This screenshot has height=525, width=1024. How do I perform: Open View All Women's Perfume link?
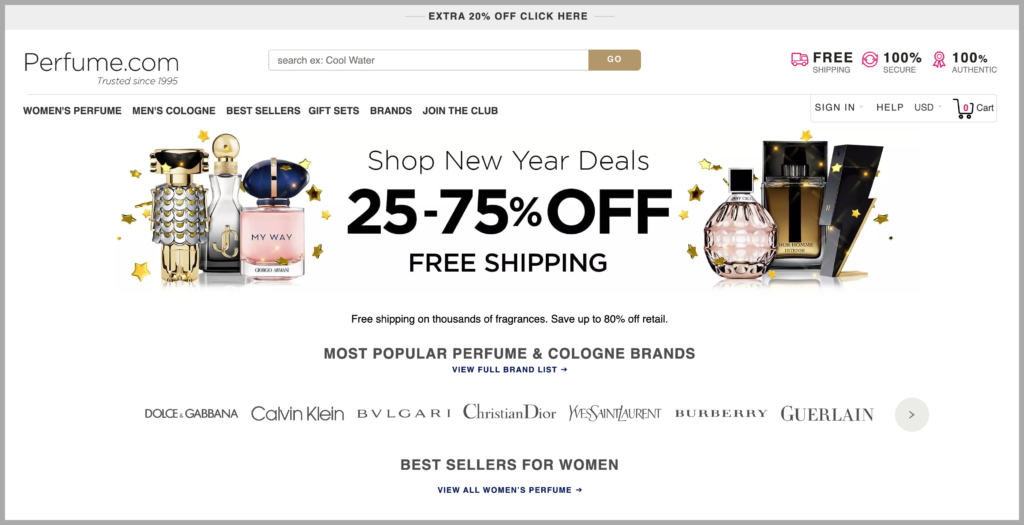510,490
